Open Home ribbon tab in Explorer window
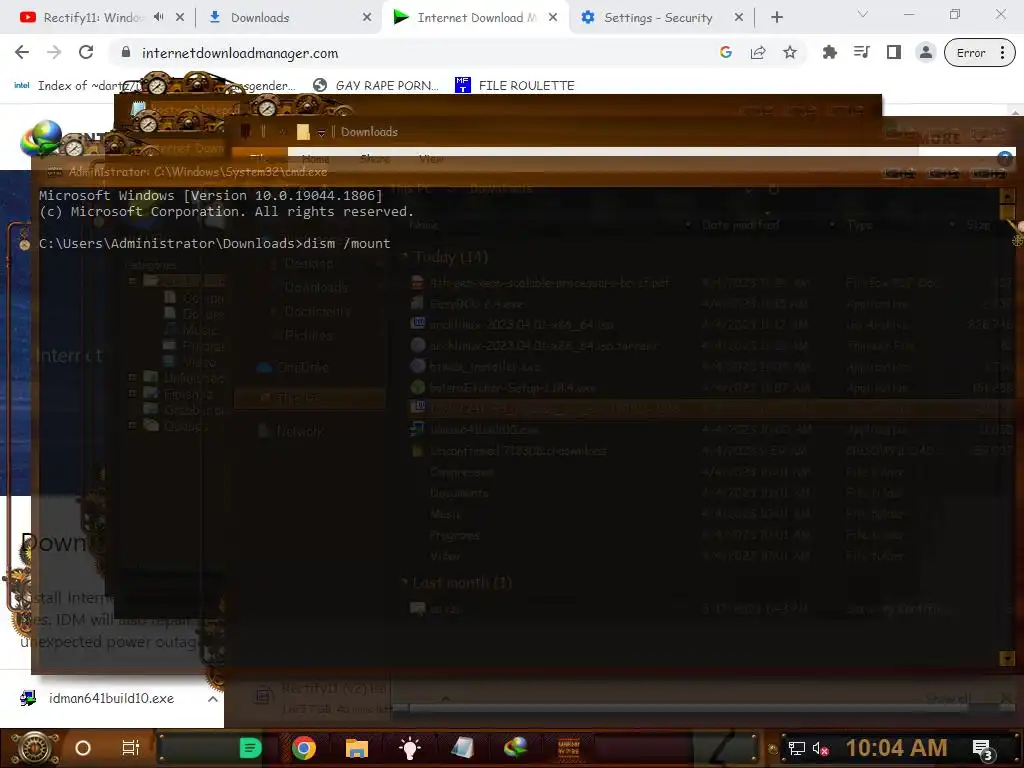The image size is (1024, 768). coord(315,159)
